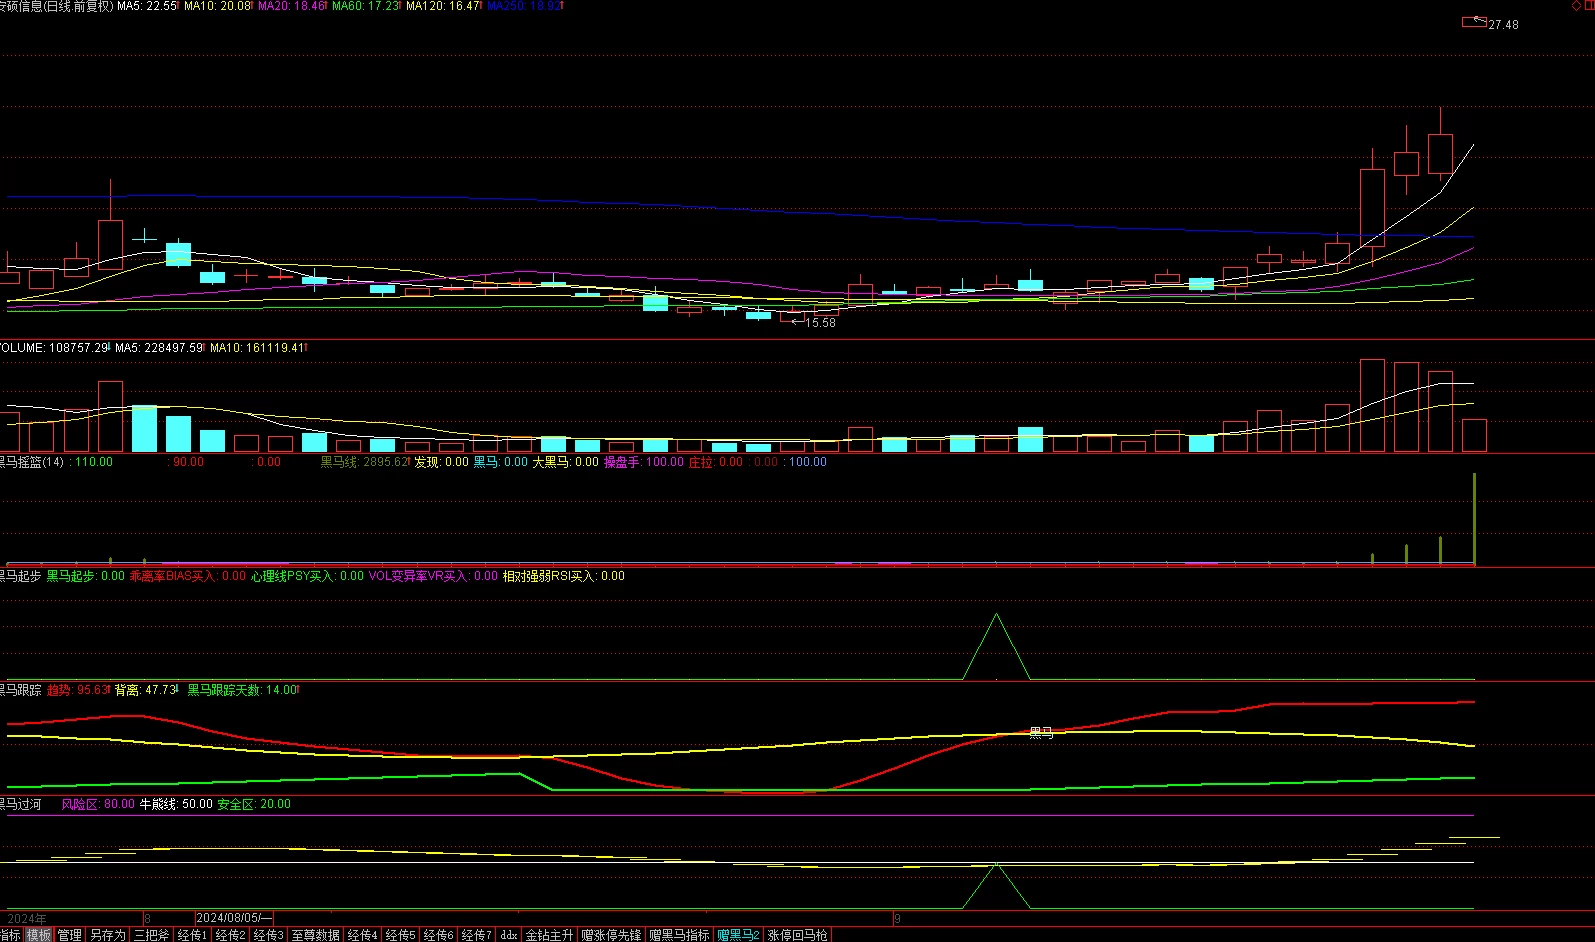Screen dimensions: 1595x942
Task: Click the 黑马跟踪 indicator name label
Action: click(x=20, y=690)
